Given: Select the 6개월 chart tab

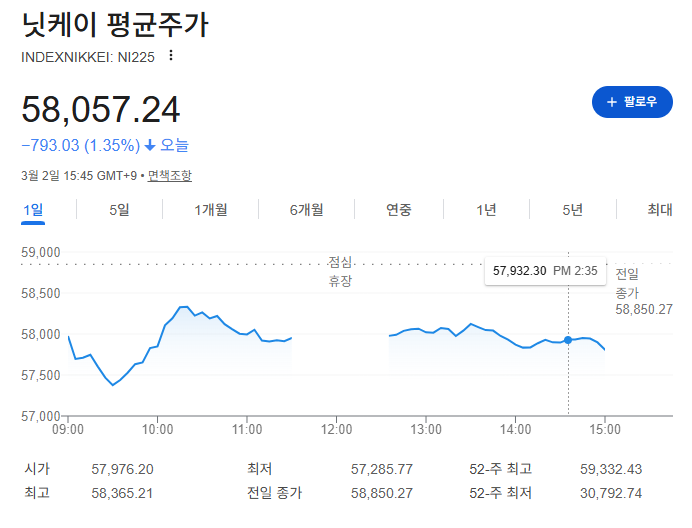Looking at the screenshot, I should click(306, 210).
